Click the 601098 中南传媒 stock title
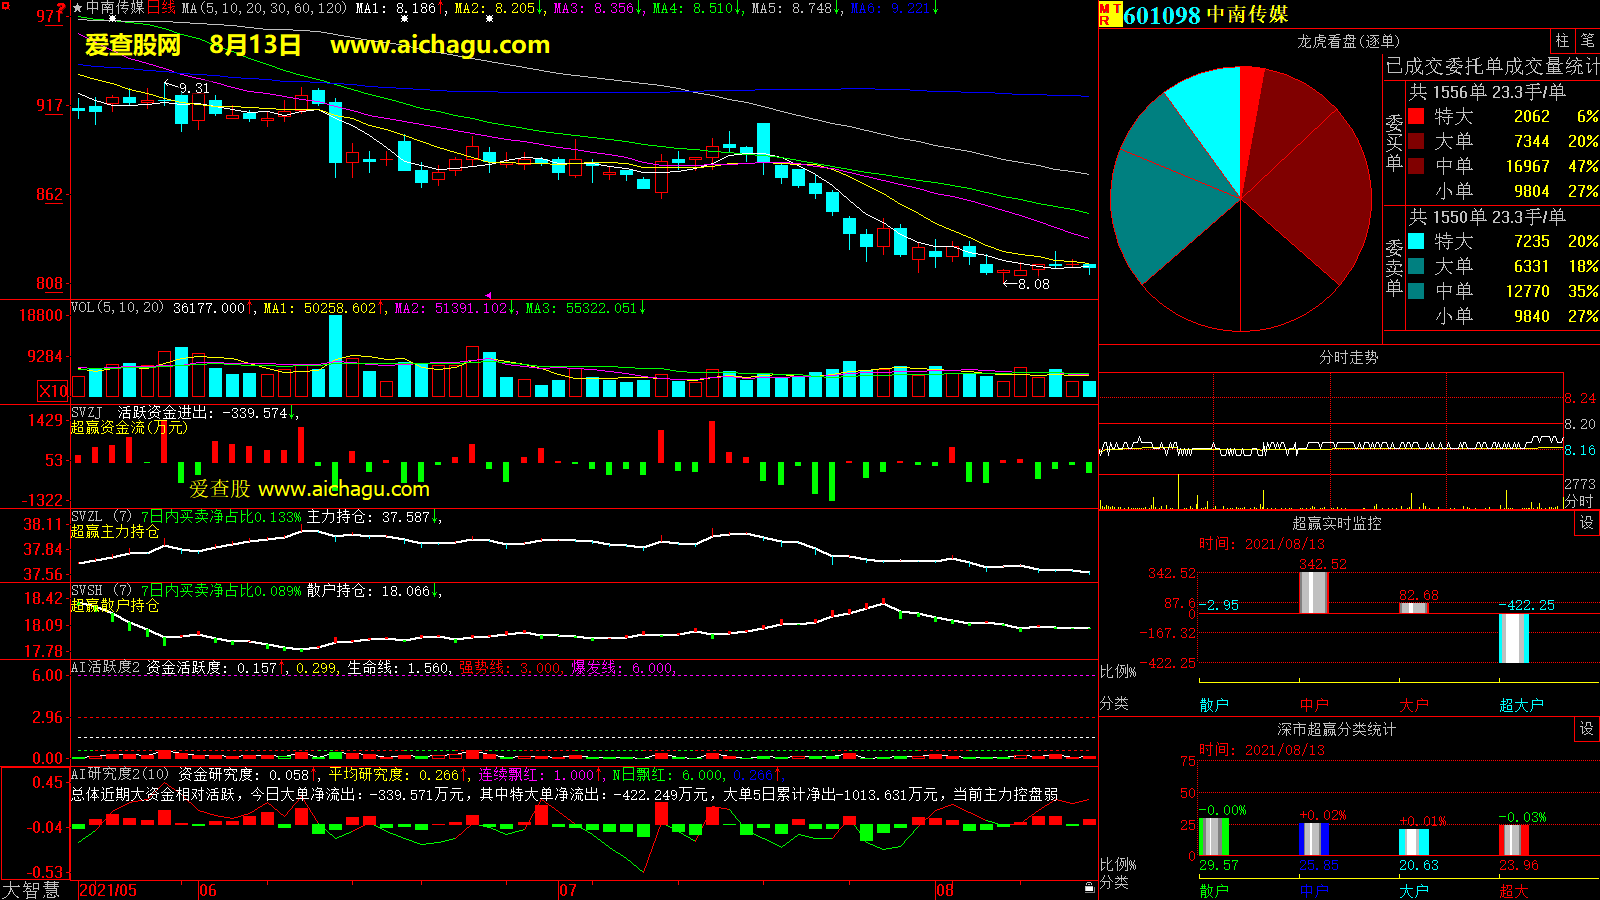Screen dimensions: 1600x900 point(1206,15)
